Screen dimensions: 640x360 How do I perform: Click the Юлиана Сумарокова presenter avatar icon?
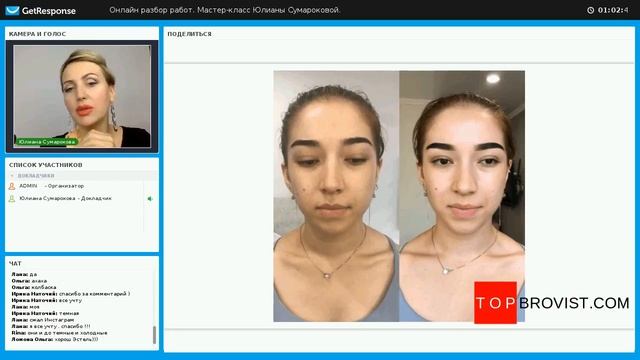click(x=12, y=199)
